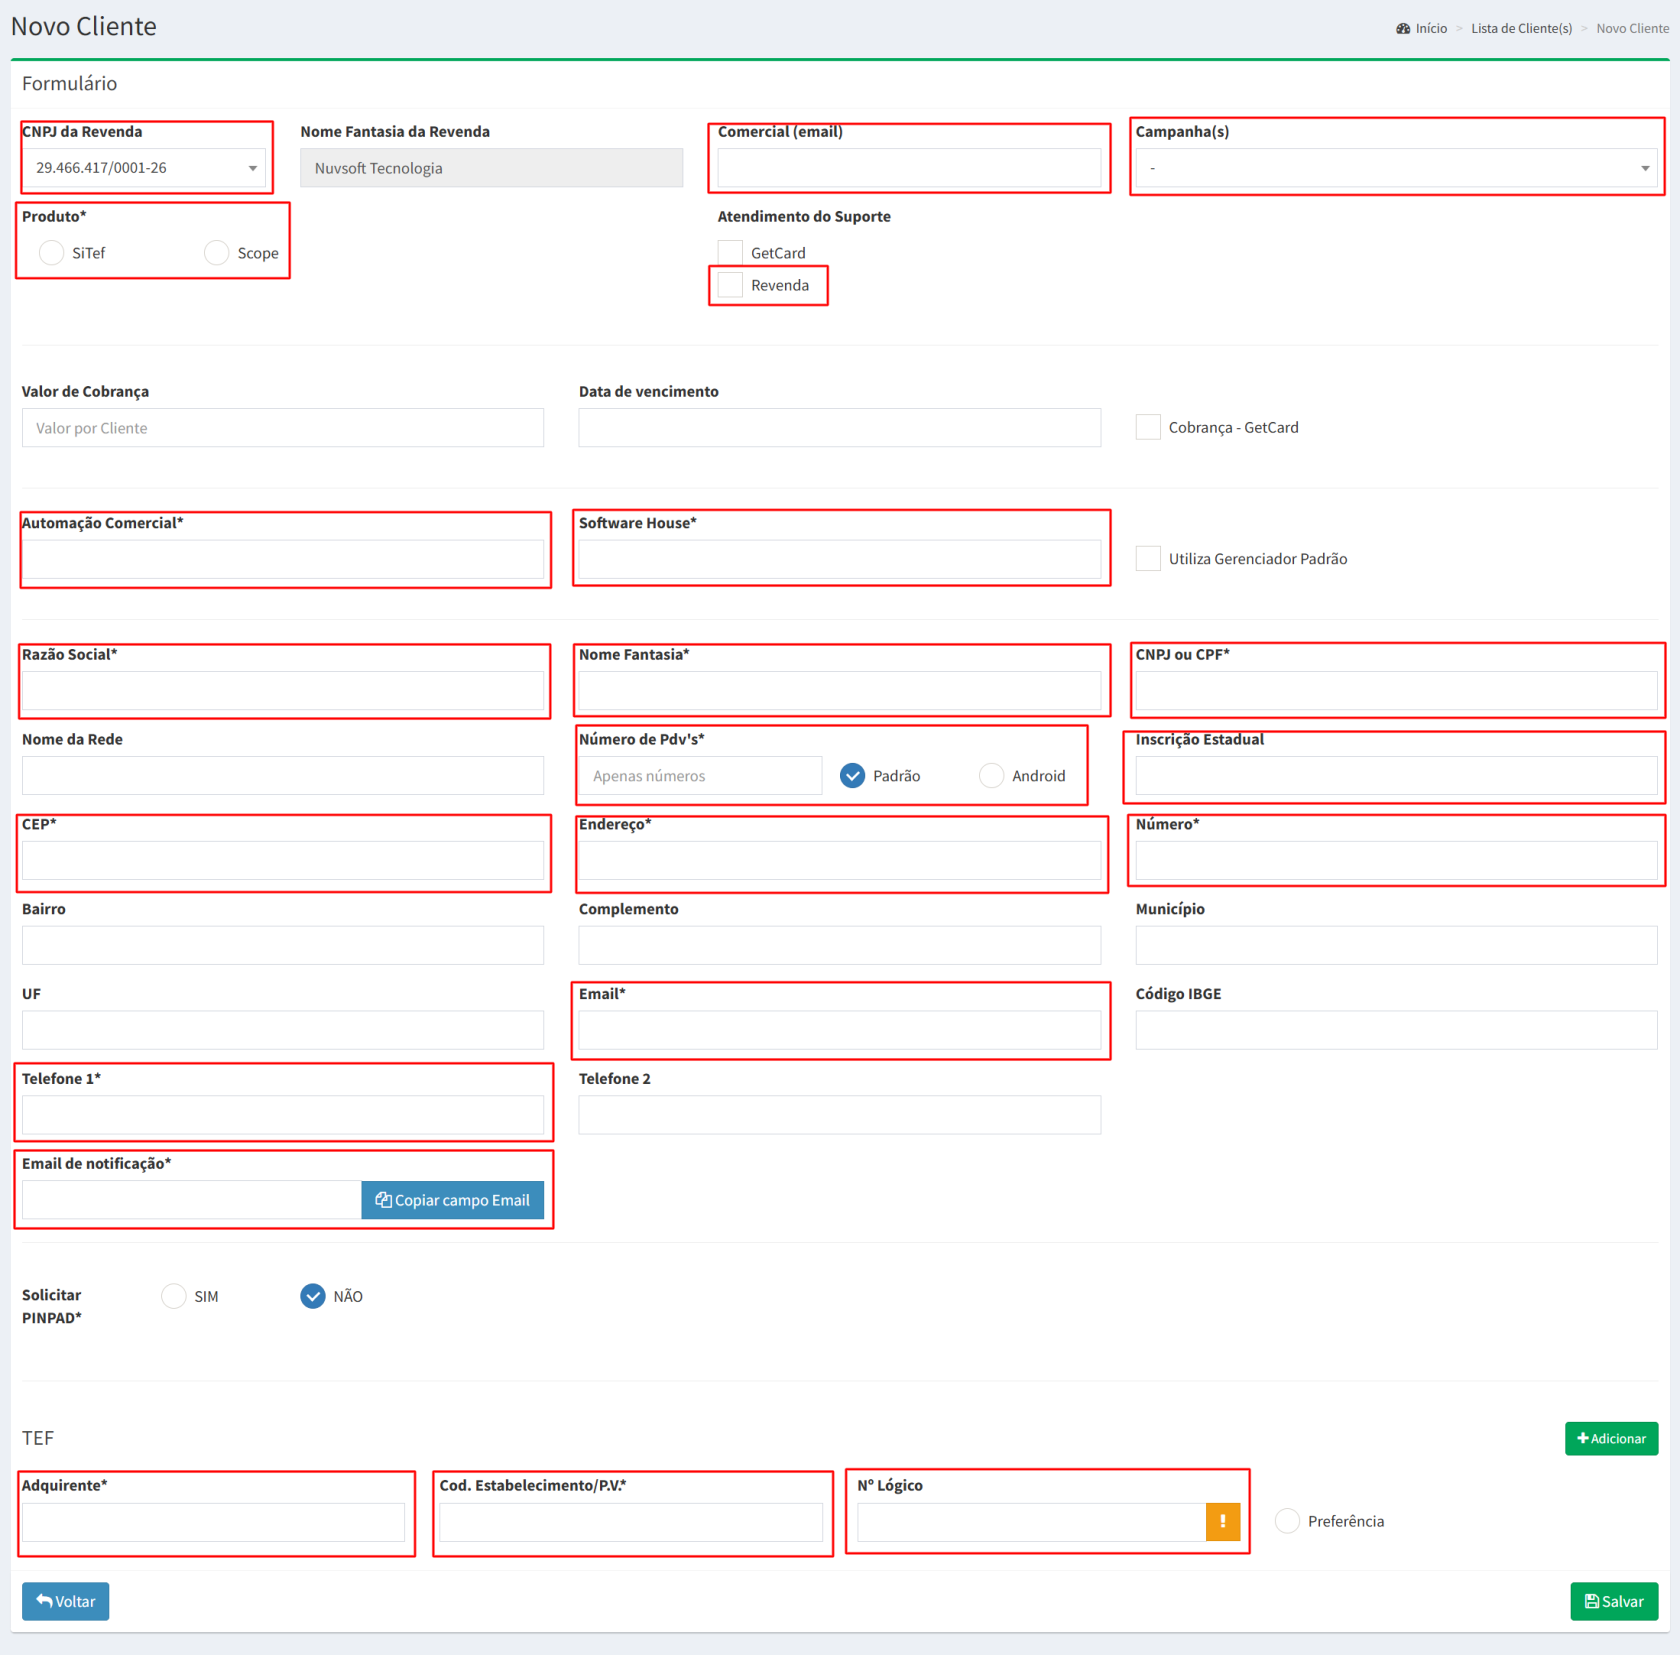This screenshot has width=1680, height=1655.
Task: Enable Cobrança - GetCard checkbox
Action: (x=1148, y=427)
